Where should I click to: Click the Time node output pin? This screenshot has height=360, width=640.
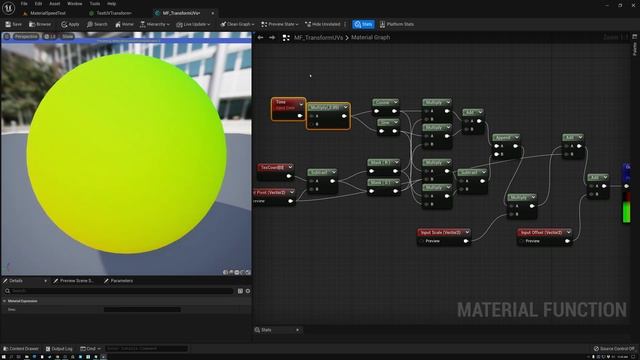point(300,116)
